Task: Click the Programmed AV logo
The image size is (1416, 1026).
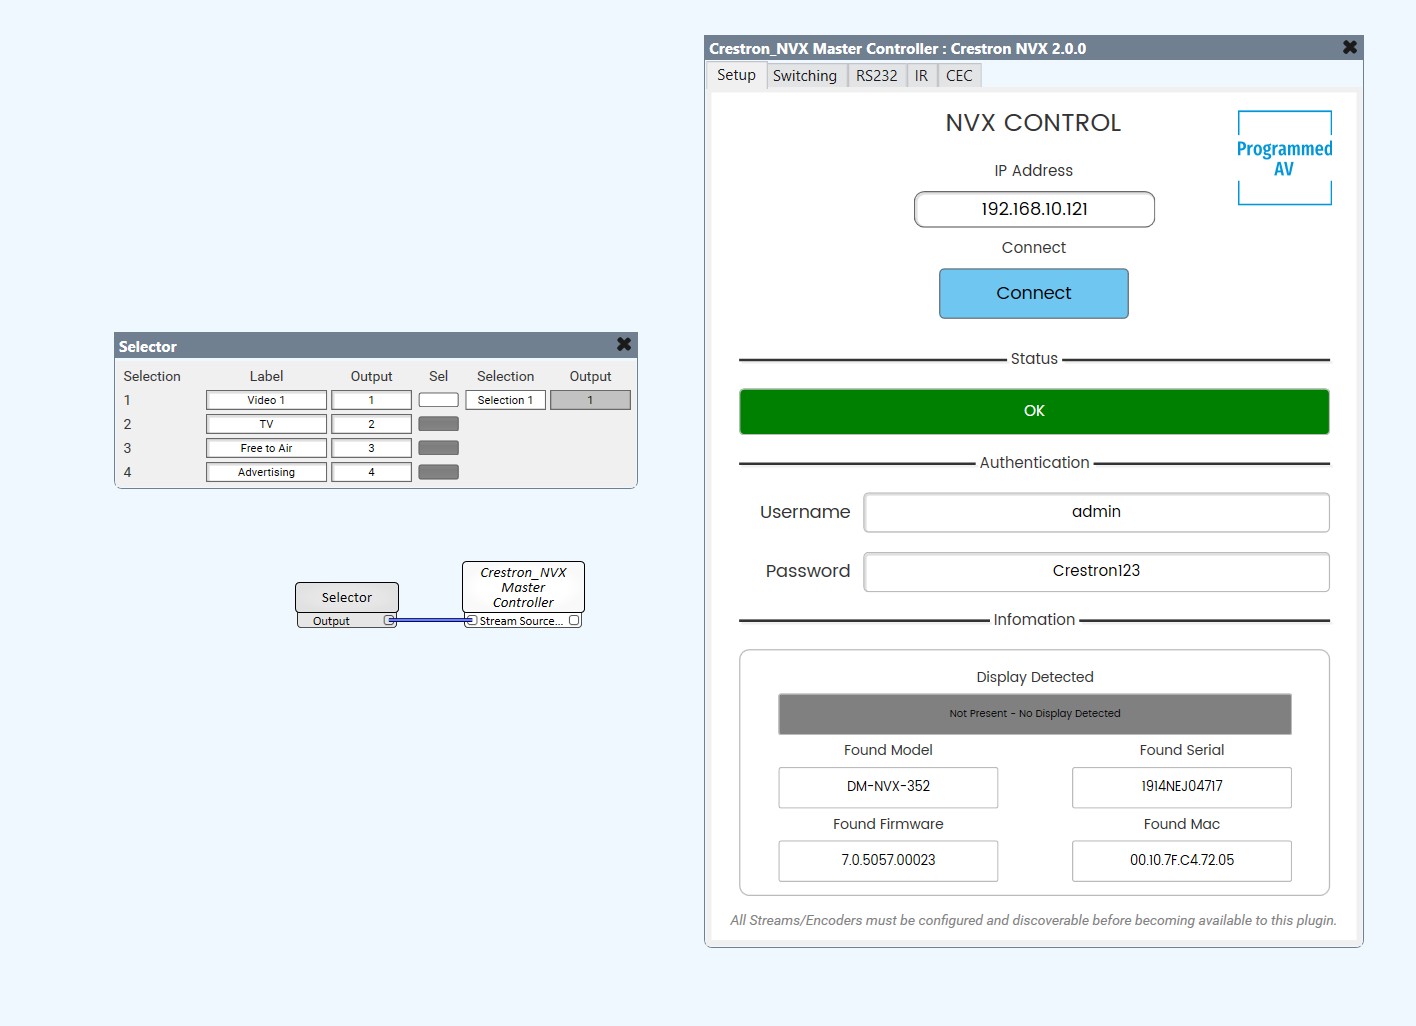Action: [1284, 157]
